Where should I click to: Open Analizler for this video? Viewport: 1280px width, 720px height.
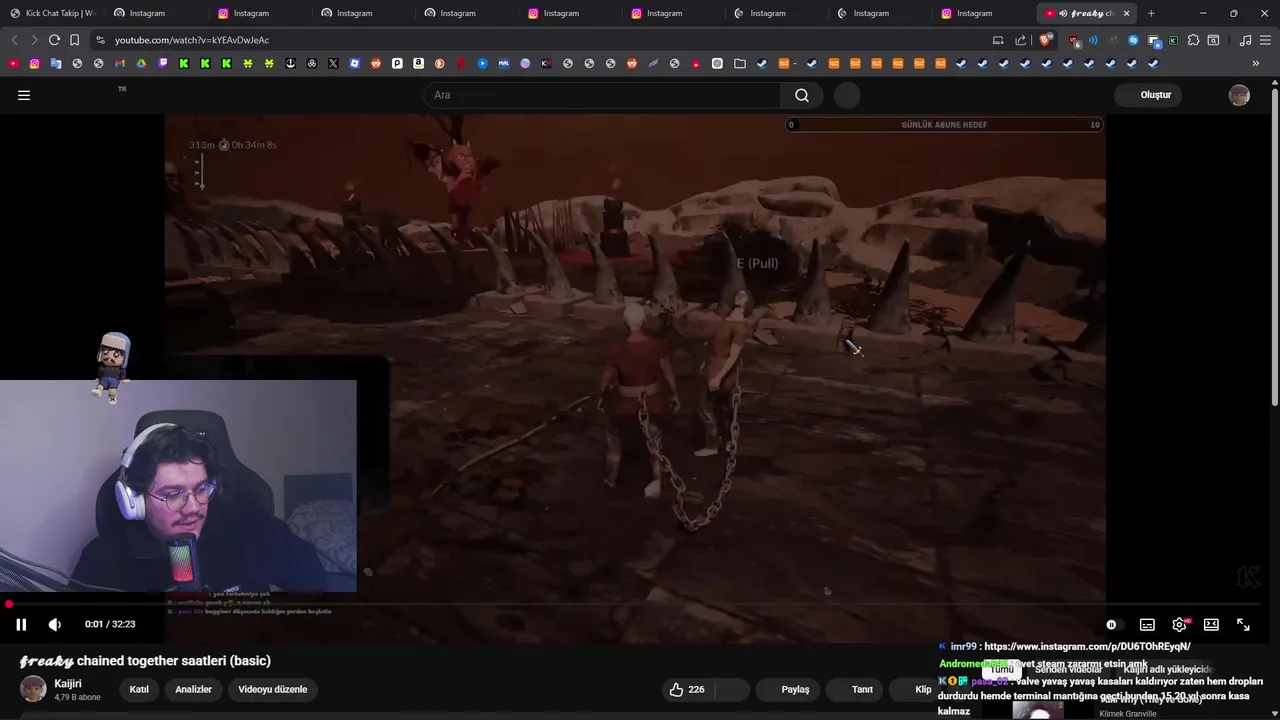(x=193, y=689)
